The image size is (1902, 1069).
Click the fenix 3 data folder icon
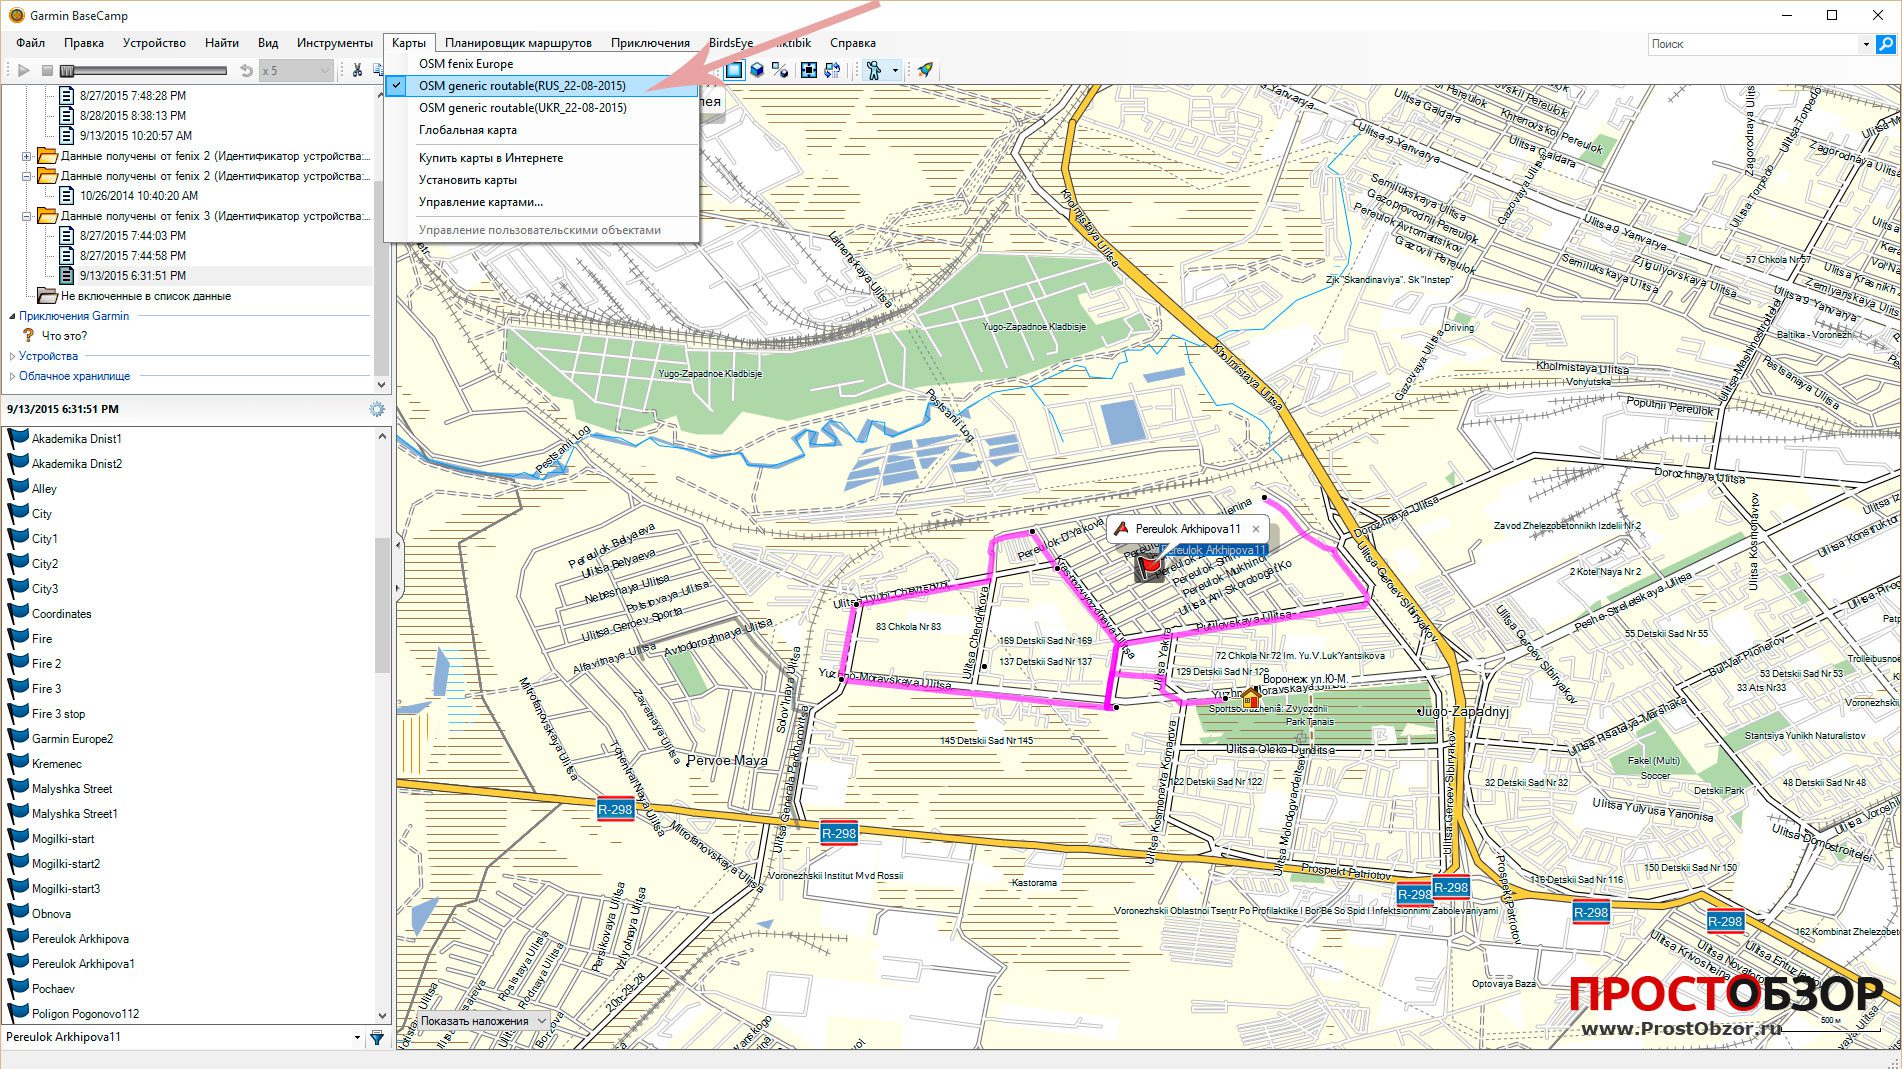46,216
